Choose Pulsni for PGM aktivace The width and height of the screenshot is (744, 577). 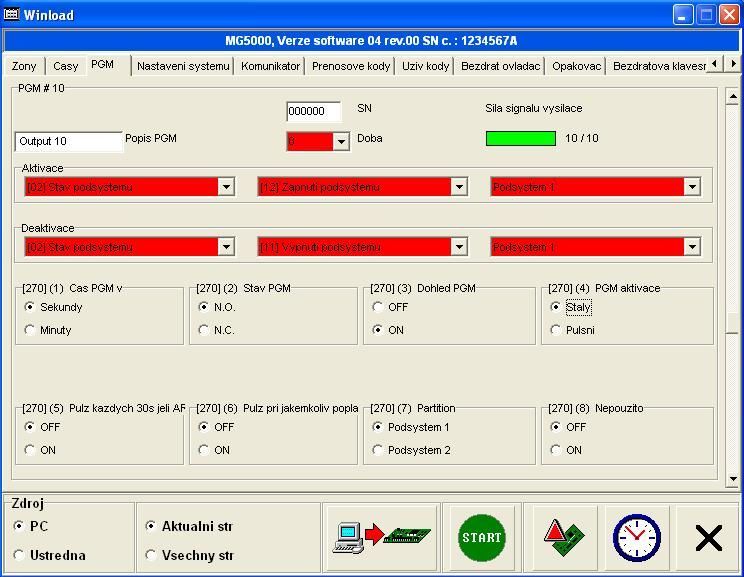556,330
